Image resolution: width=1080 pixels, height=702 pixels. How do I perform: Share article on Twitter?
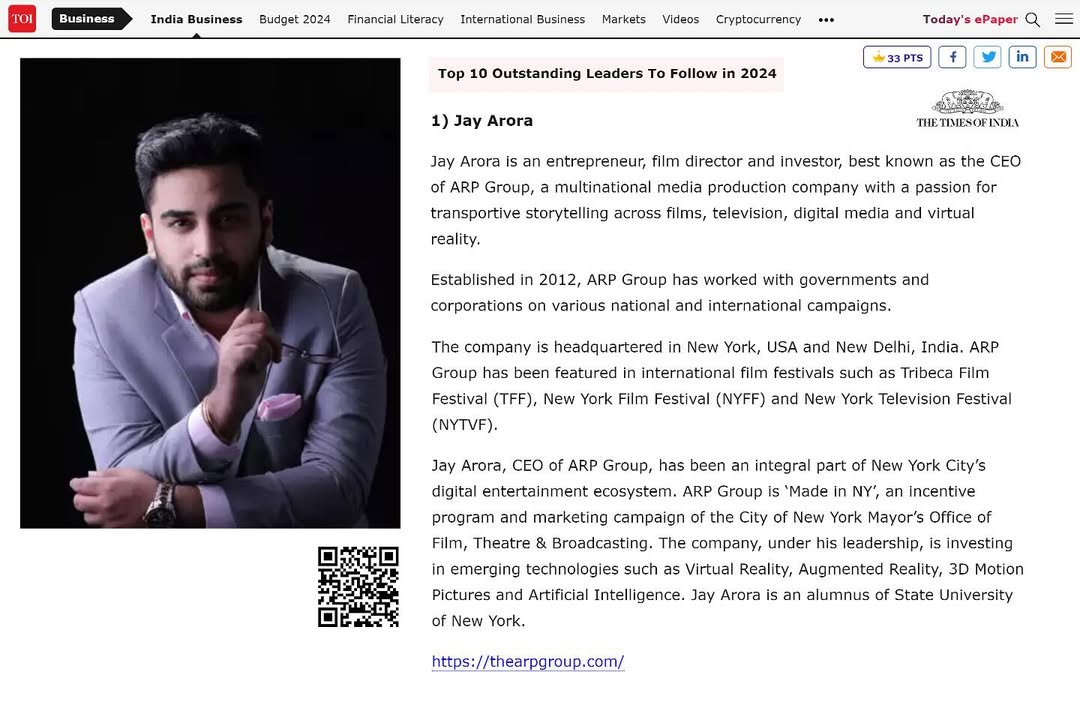point(987,57)
